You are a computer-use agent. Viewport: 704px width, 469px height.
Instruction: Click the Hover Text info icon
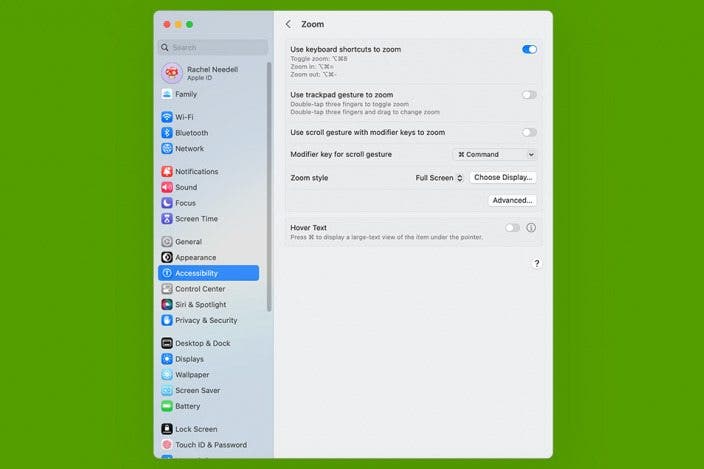[531, 228]
